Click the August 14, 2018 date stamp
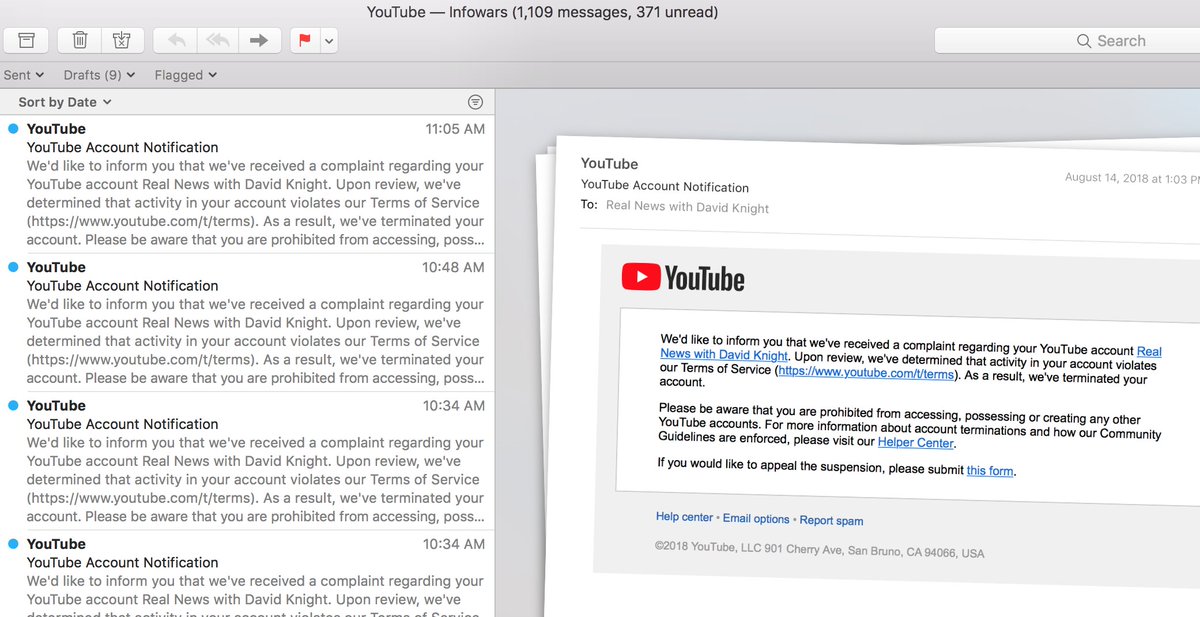This screenshot has height=617, width=1200. [x=1132, y=179]
